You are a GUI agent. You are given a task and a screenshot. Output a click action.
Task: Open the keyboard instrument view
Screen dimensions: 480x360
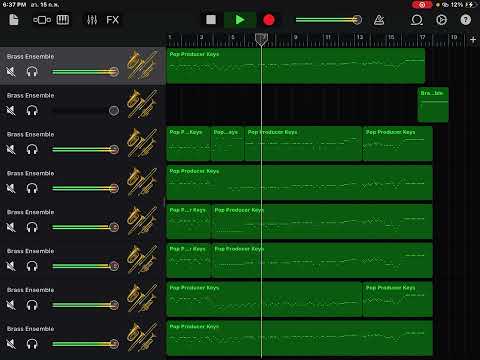[x=63, y=20]
